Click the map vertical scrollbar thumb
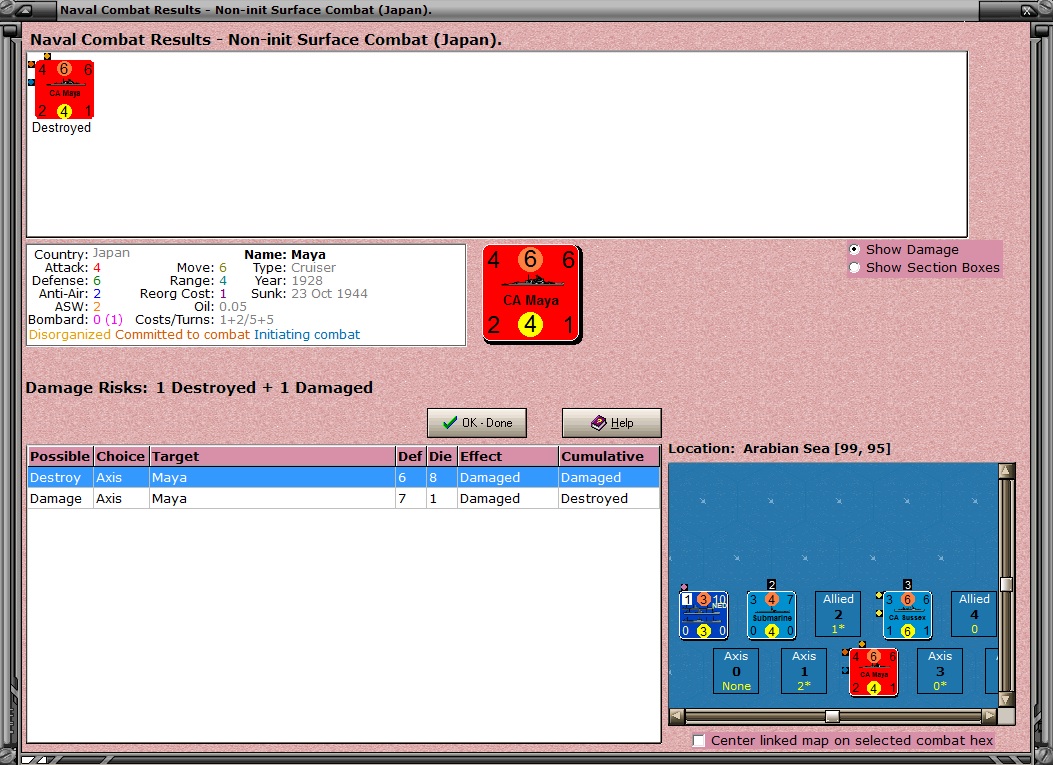1053x765 pixels. [x=1006, y=584]
